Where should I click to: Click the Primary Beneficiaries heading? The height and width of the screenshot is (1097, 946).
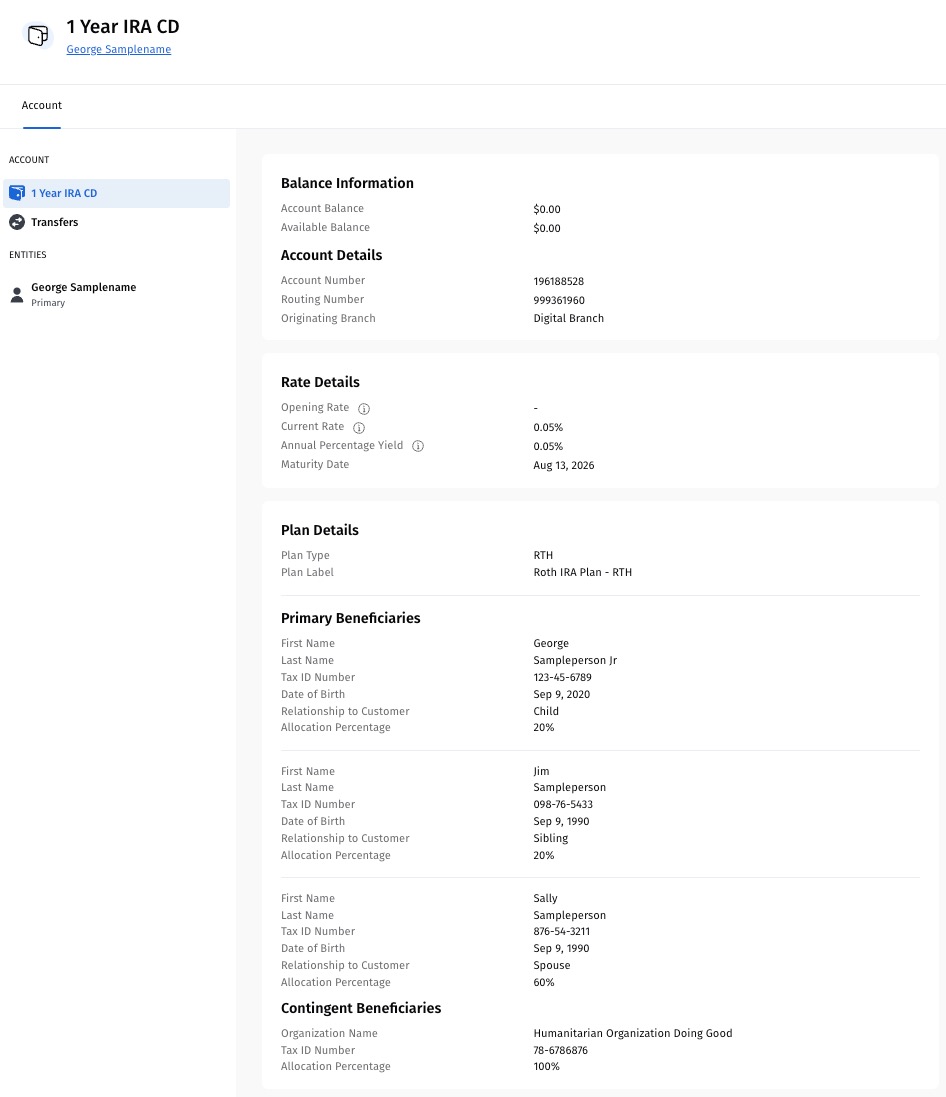350,618
